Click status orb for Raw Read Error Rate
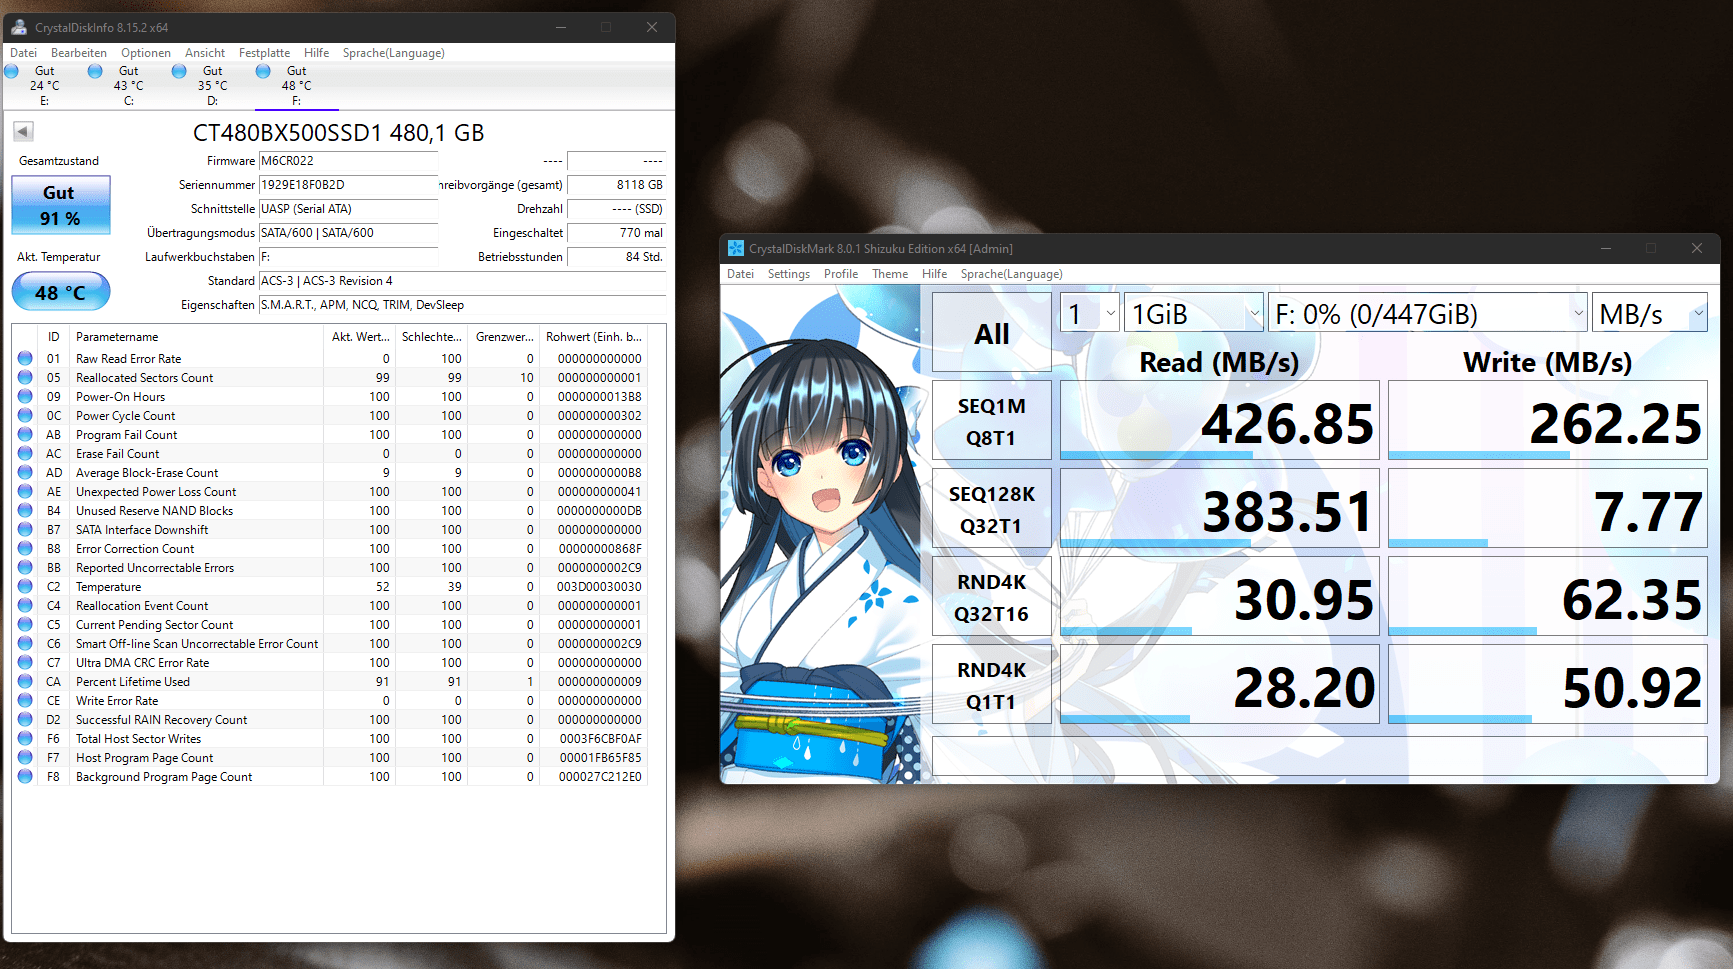Image resolution: width=1733 pixels, height=969 pixels. pyautogui.click(x=25, y=358)
